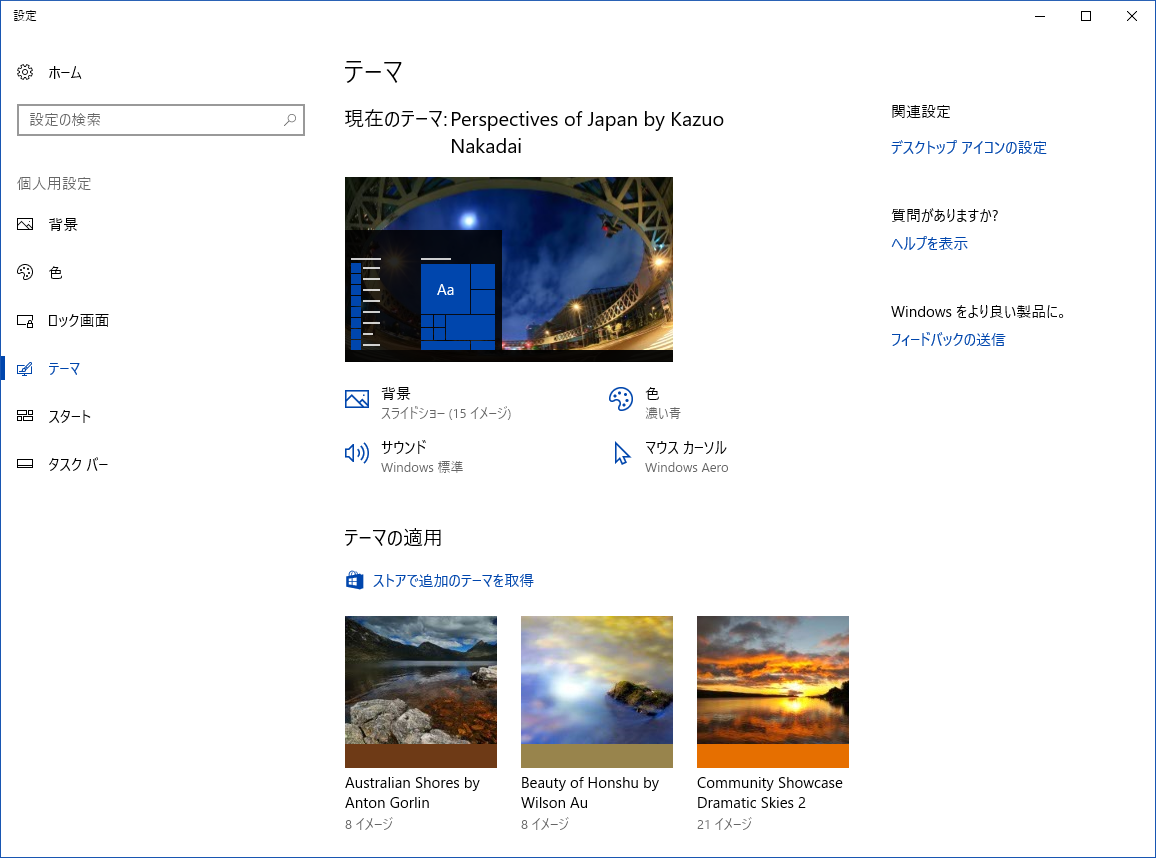Click the Home gear icon
This screenshot has width=1156, height=858.
25,72
